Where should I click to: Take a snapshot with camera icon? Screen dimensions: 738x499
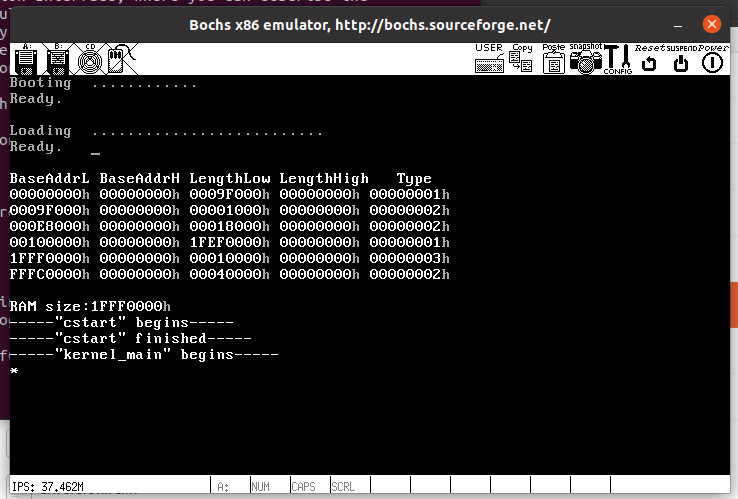click(586, 58)
